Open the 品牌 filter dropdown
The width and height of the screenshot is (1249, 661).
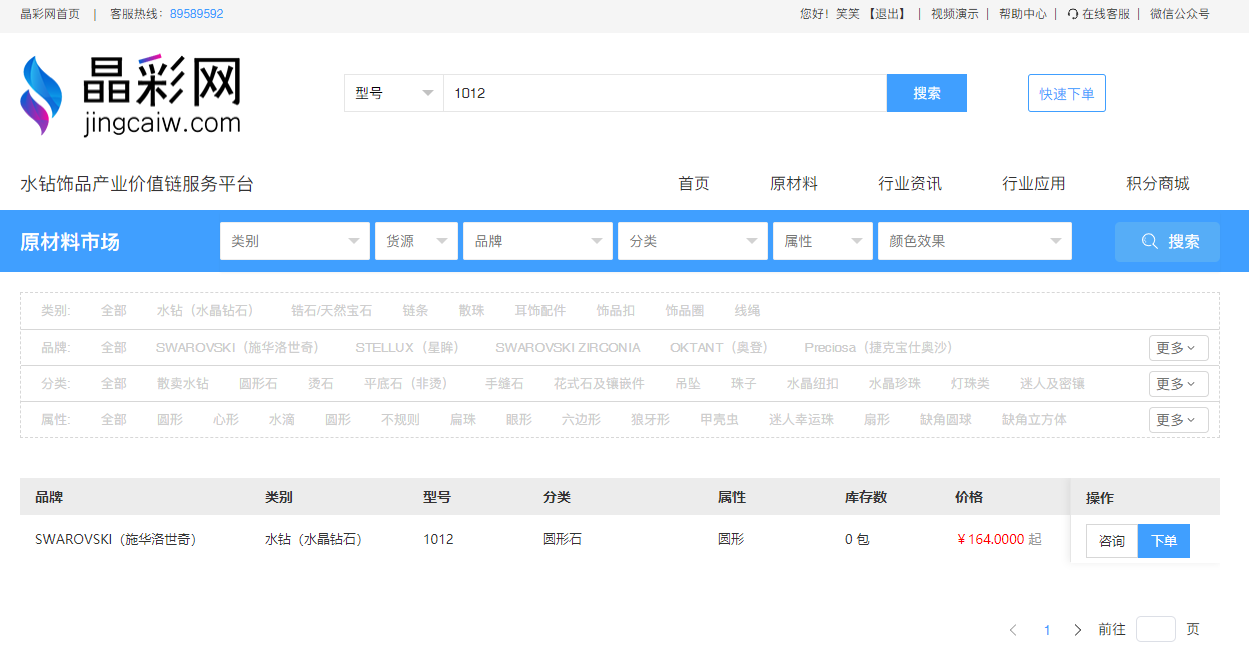537,241
